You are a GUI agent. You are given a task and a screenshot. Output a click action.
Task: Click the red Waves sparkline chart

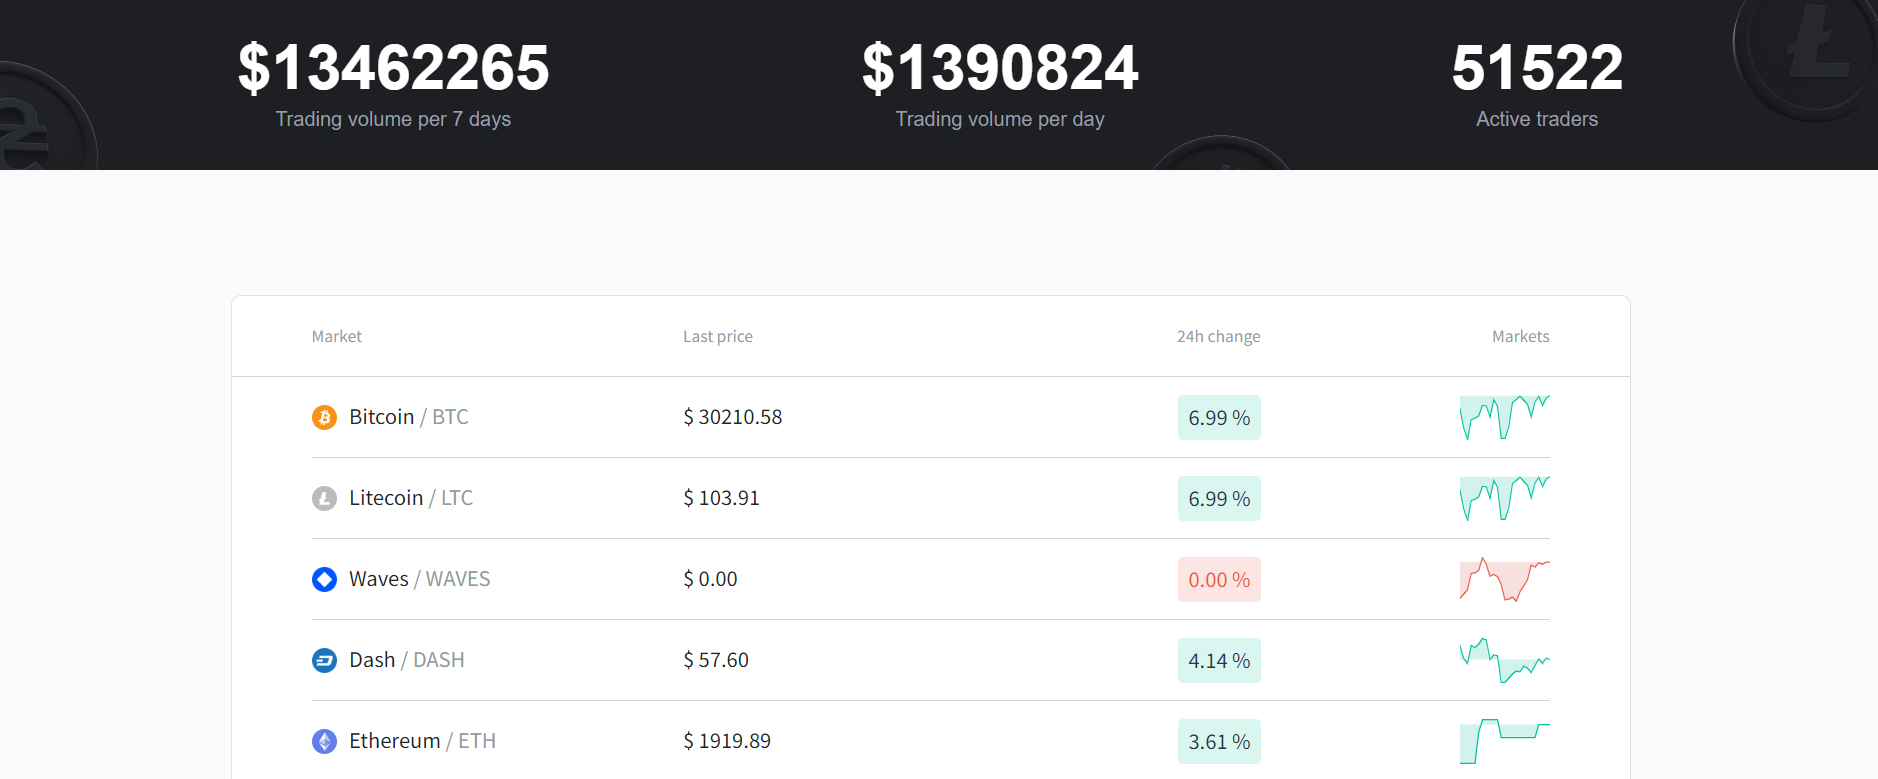click(1504, 579)
